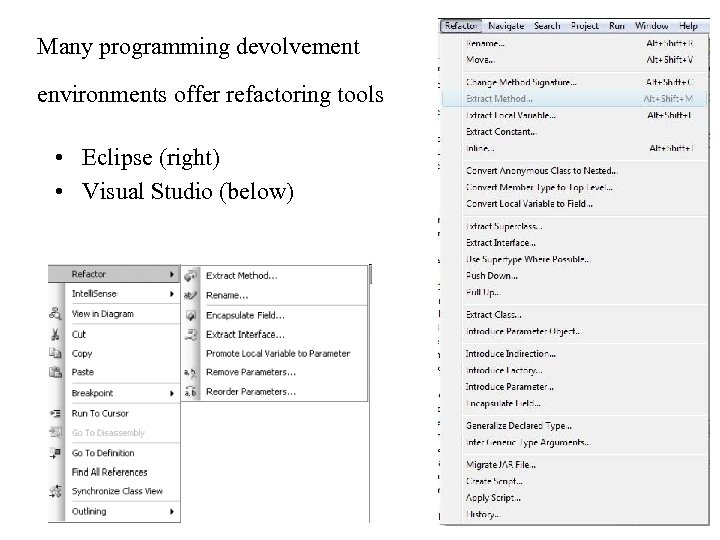This screenshot has width=720, height=540.
Task: Click the Reorder Parameters icon
Action: (190, 392)
